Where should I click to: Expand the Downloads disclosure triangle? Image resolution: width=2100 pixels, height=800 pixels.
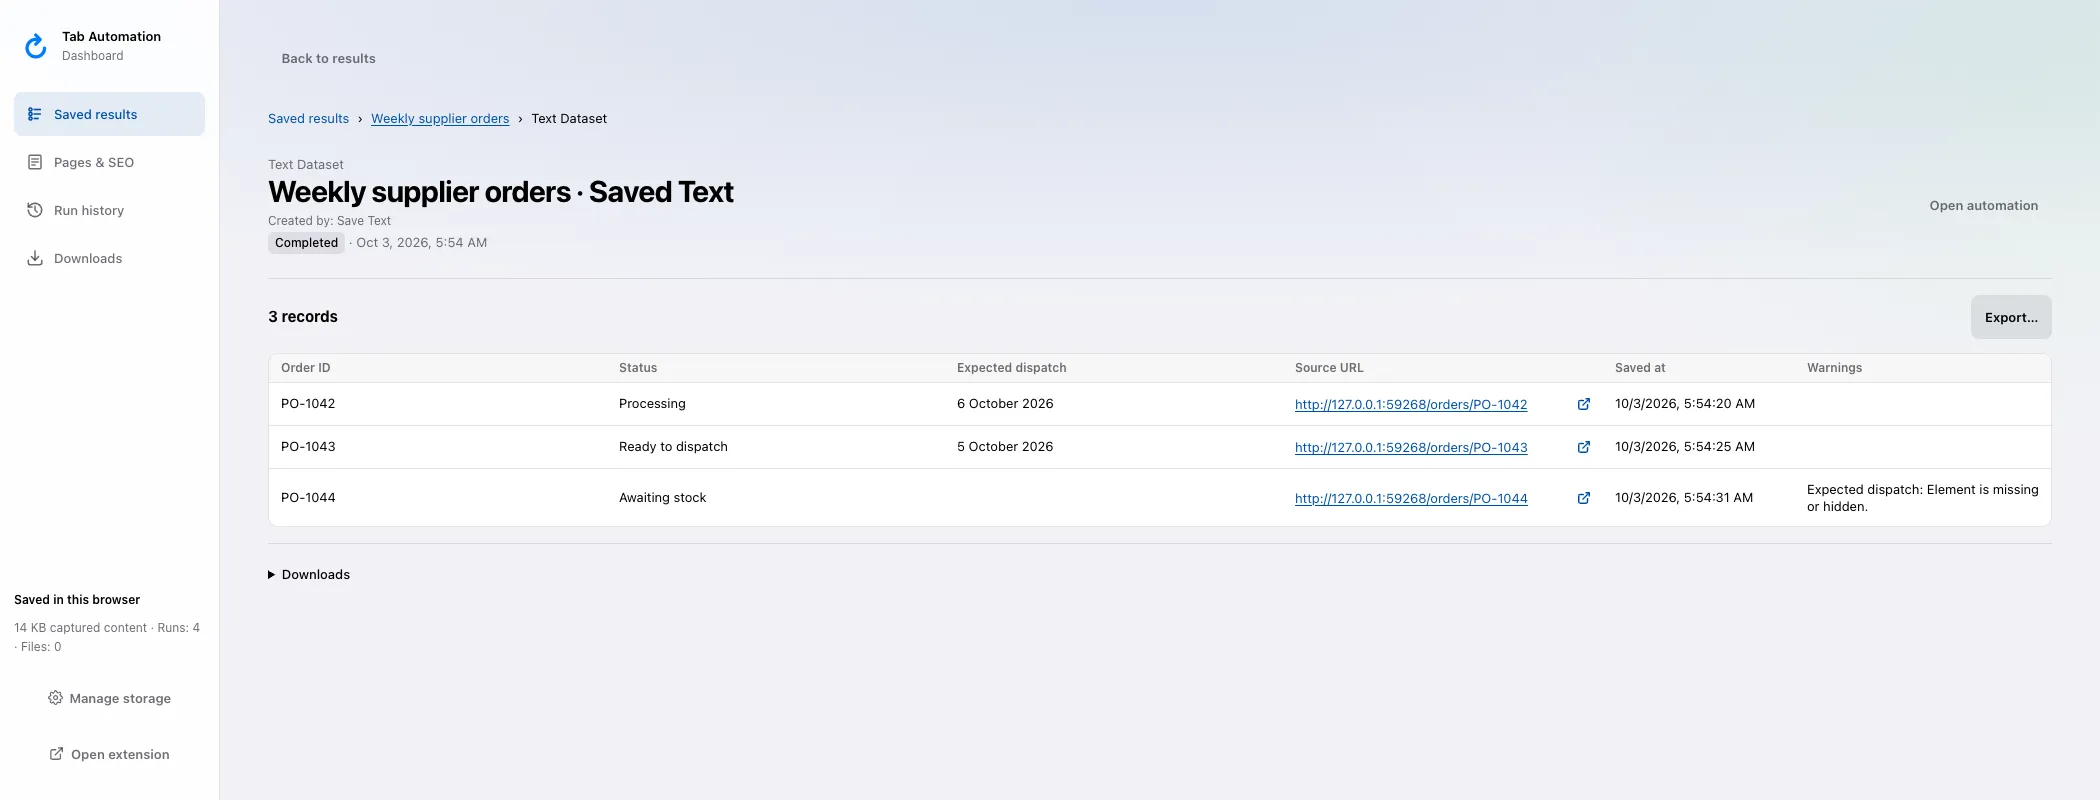coord(271,575)
